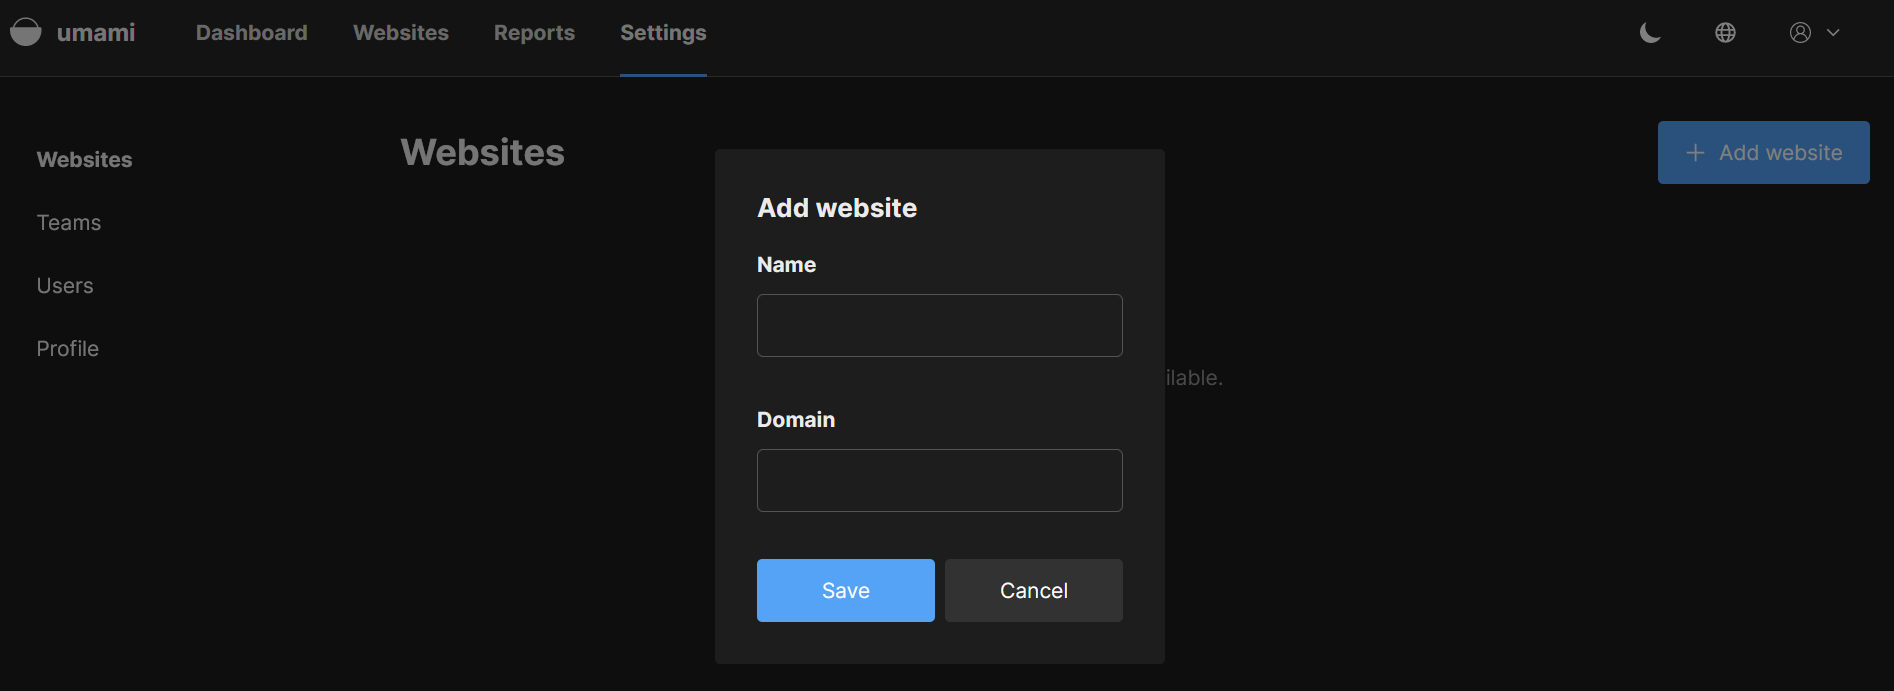
Task: Click the Domain input field
Action: pyautogui.click(x=940, y=480)
